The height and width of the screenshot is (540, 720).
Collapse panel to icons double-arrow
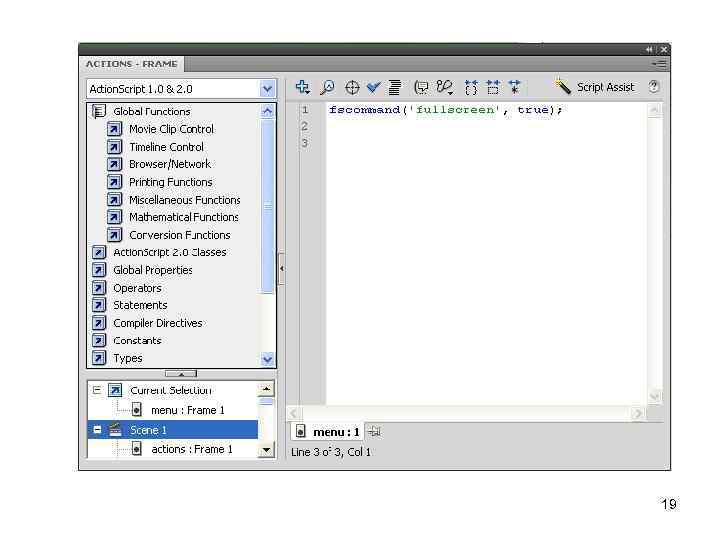[649, 49]
